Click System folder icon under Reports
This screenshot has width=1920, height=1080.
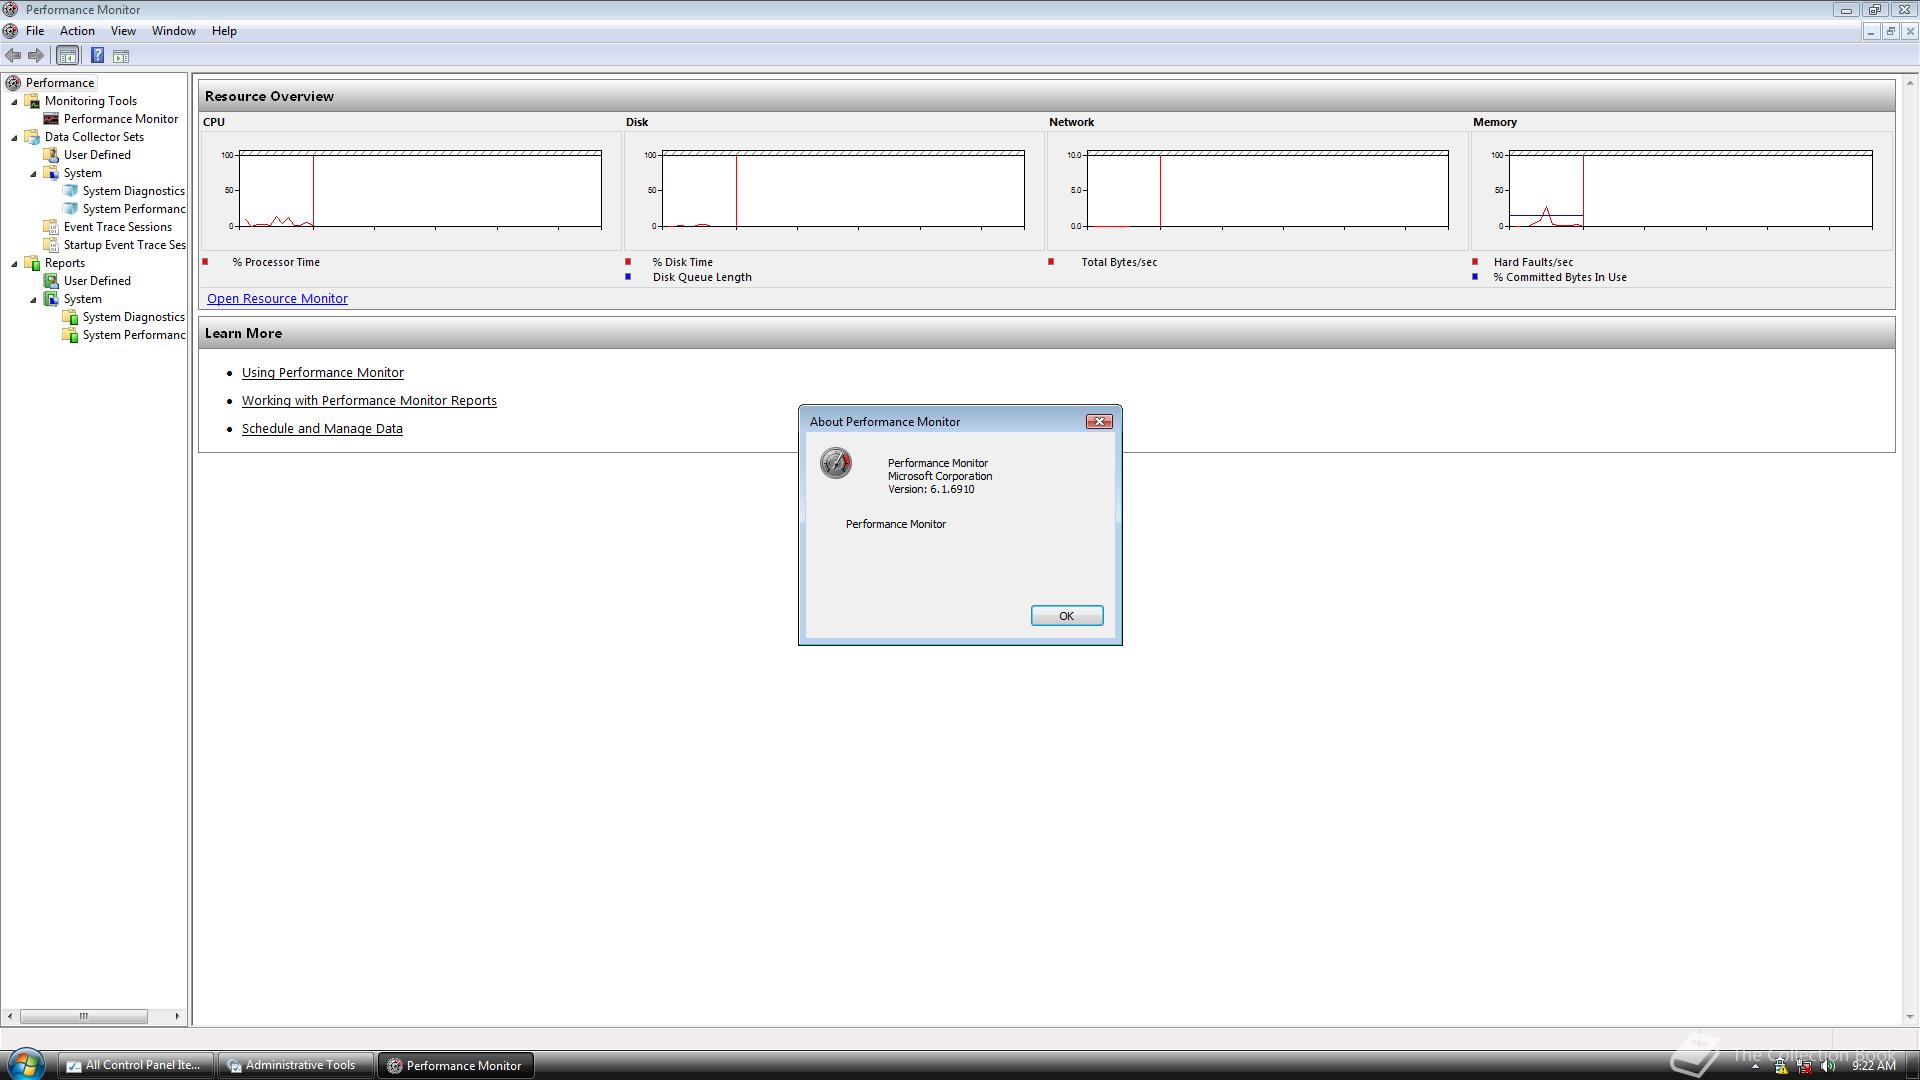(x=51, y=299)
